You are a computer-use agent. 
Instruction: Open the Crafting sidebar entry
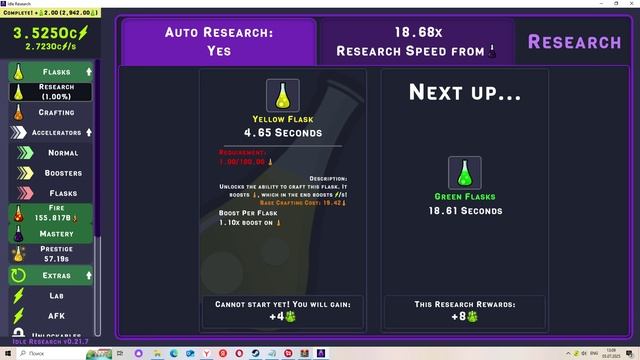[x=51, y=112]
